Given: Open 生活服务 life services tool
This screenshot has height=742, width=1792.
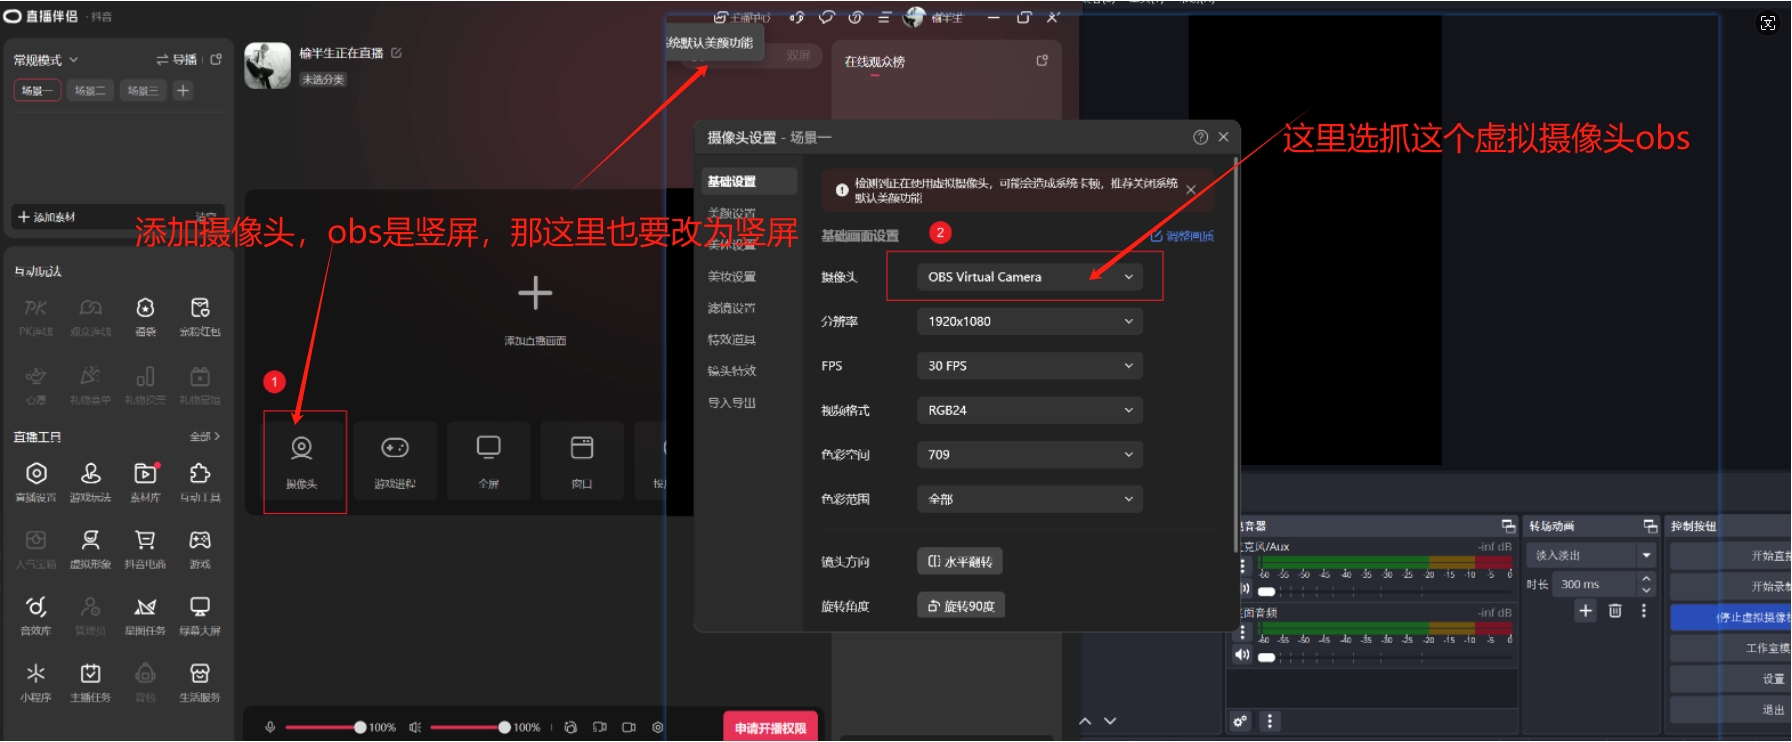Looking at the screenshot, I should click(200, 683).
